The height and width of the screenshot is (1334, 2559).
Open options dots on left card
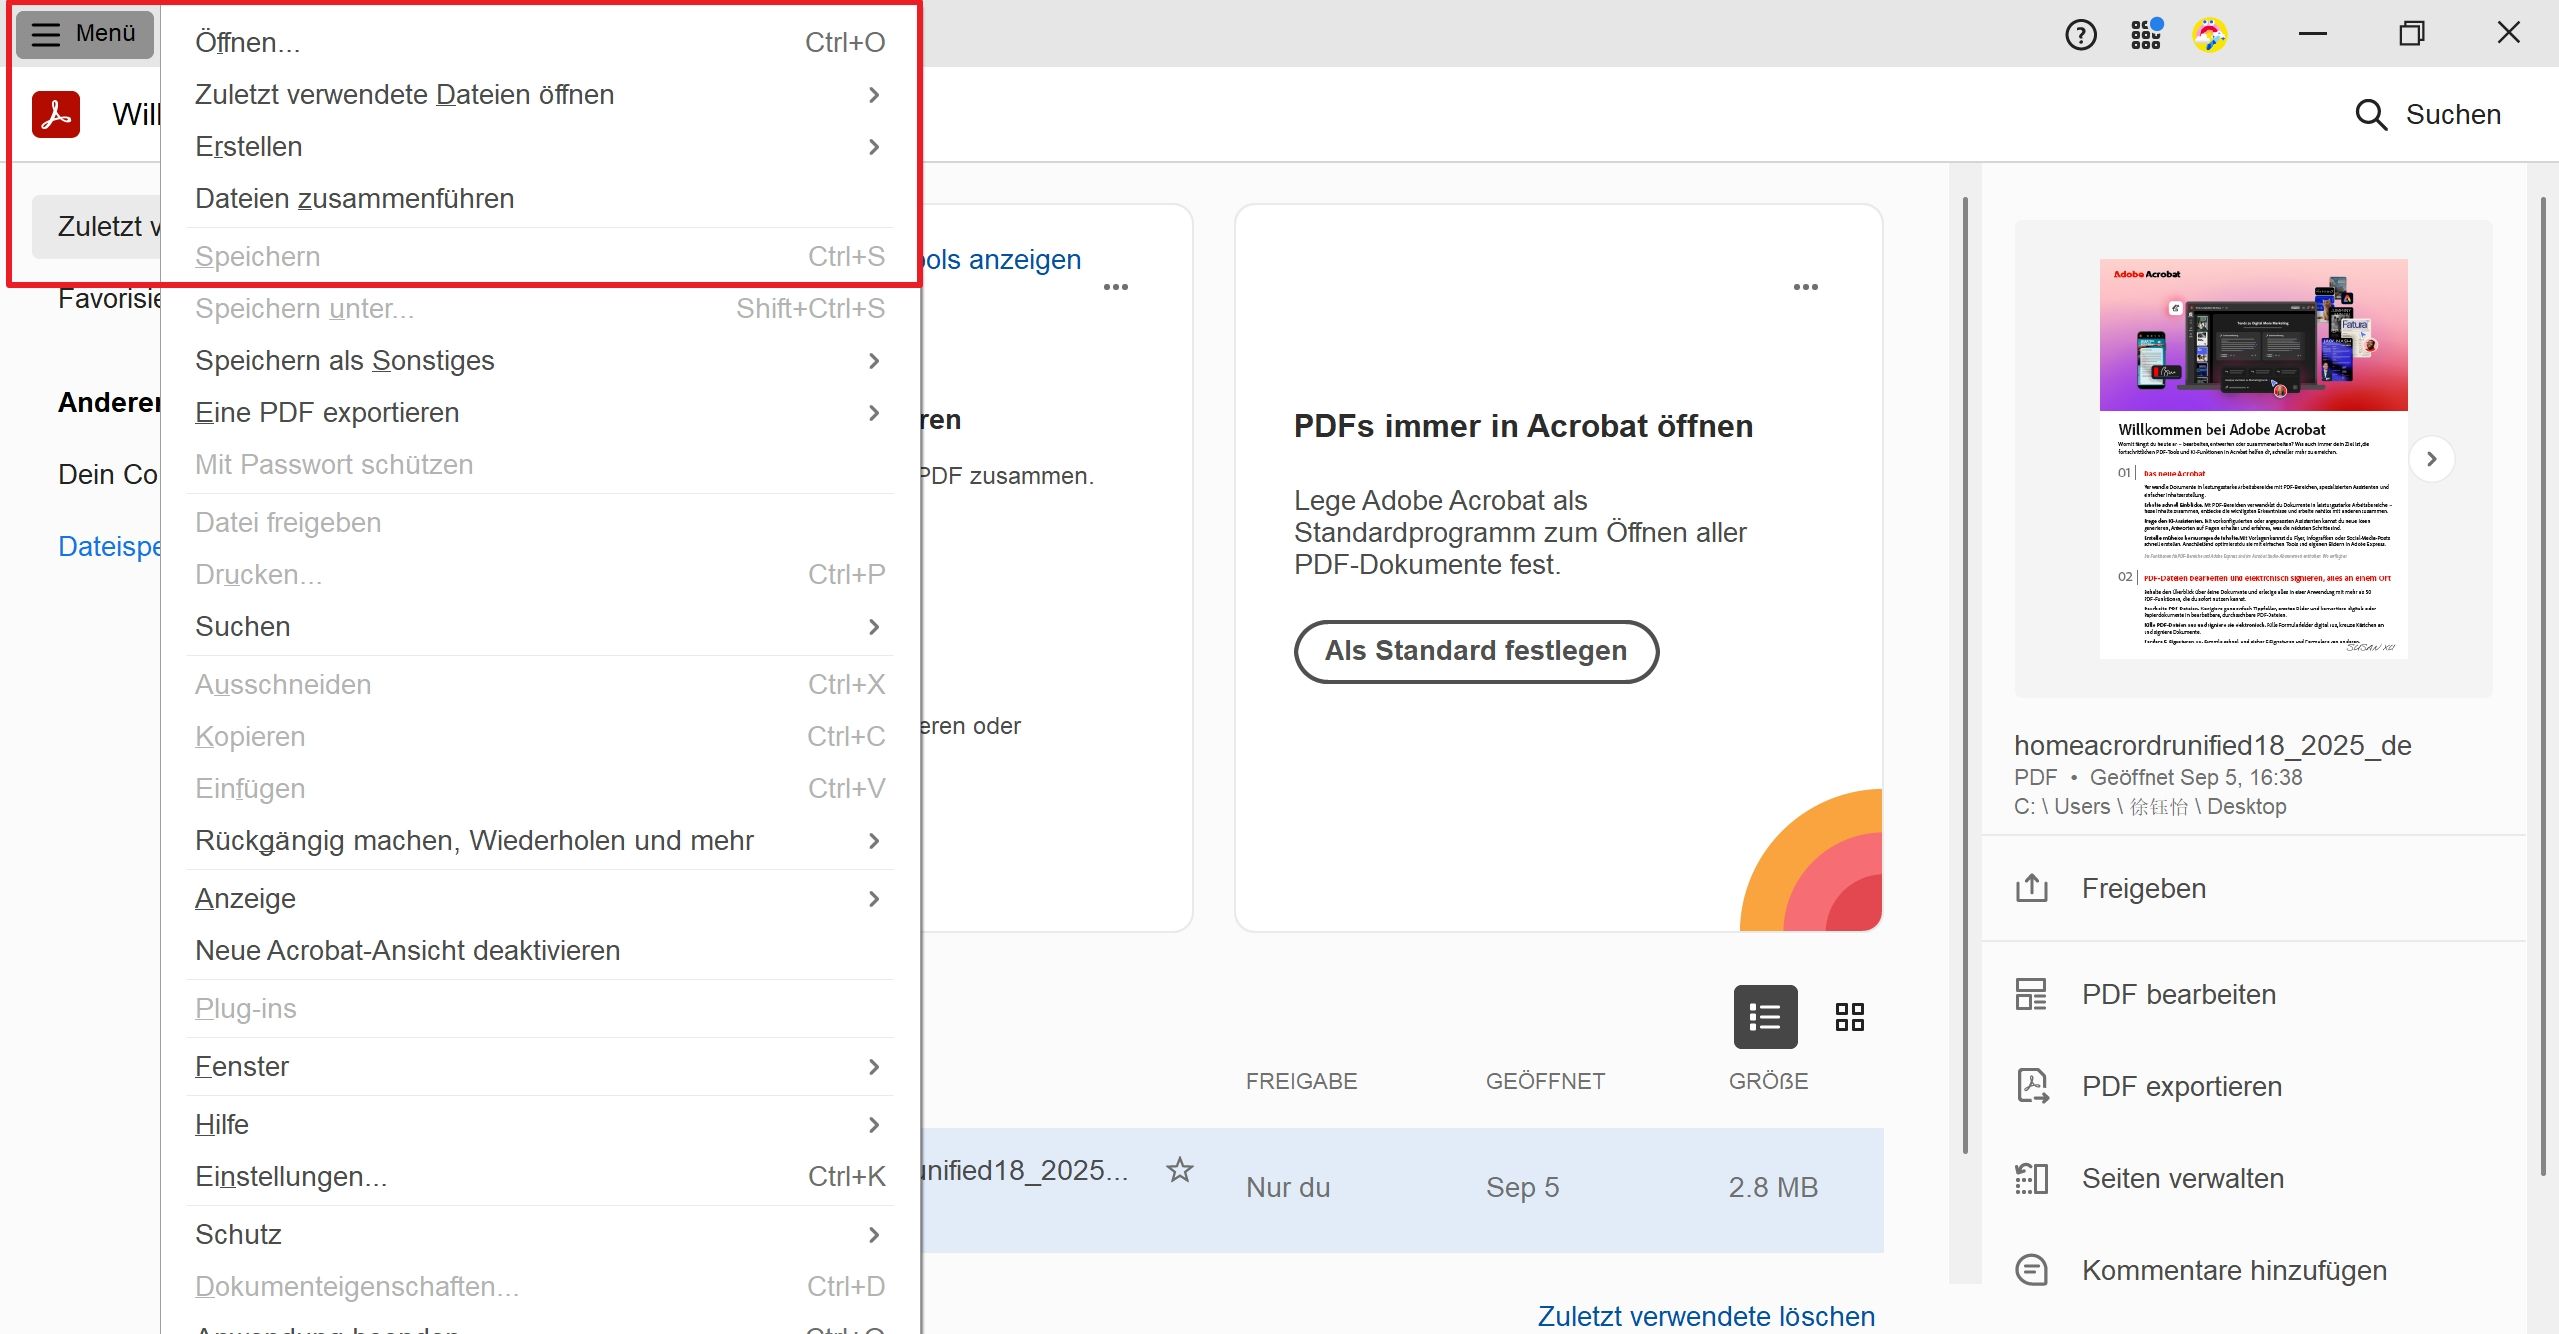1116,287
